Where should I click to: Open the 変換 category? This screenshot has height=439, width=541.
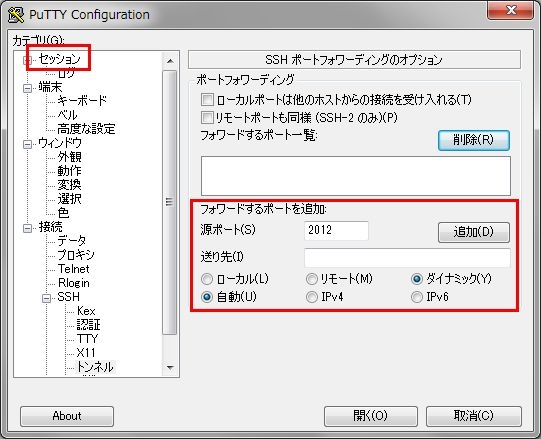click(x=69, y=185)
